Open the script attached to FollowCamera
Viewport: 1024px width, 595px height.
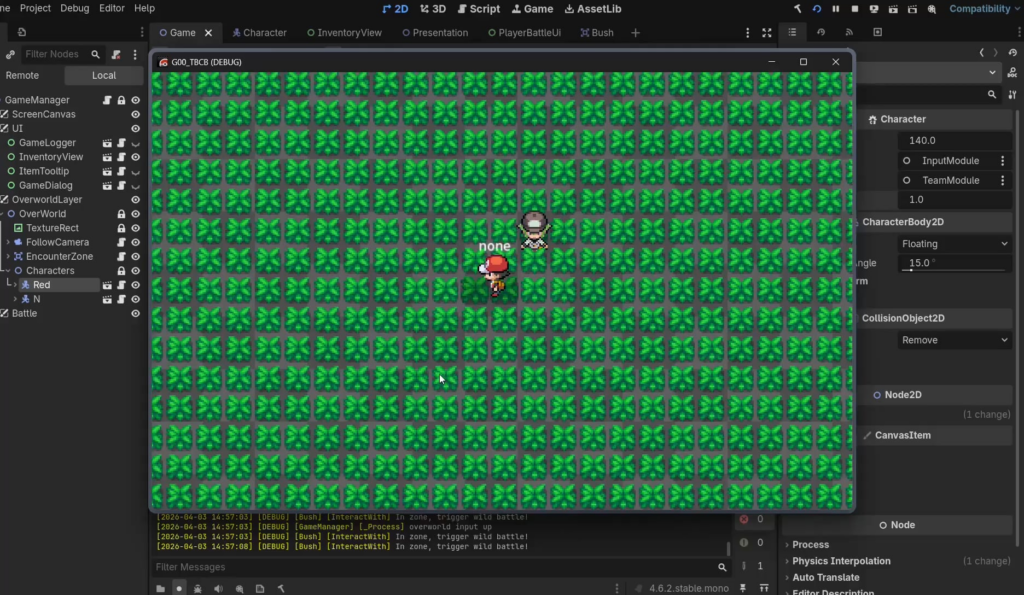[x=121, y=242]
